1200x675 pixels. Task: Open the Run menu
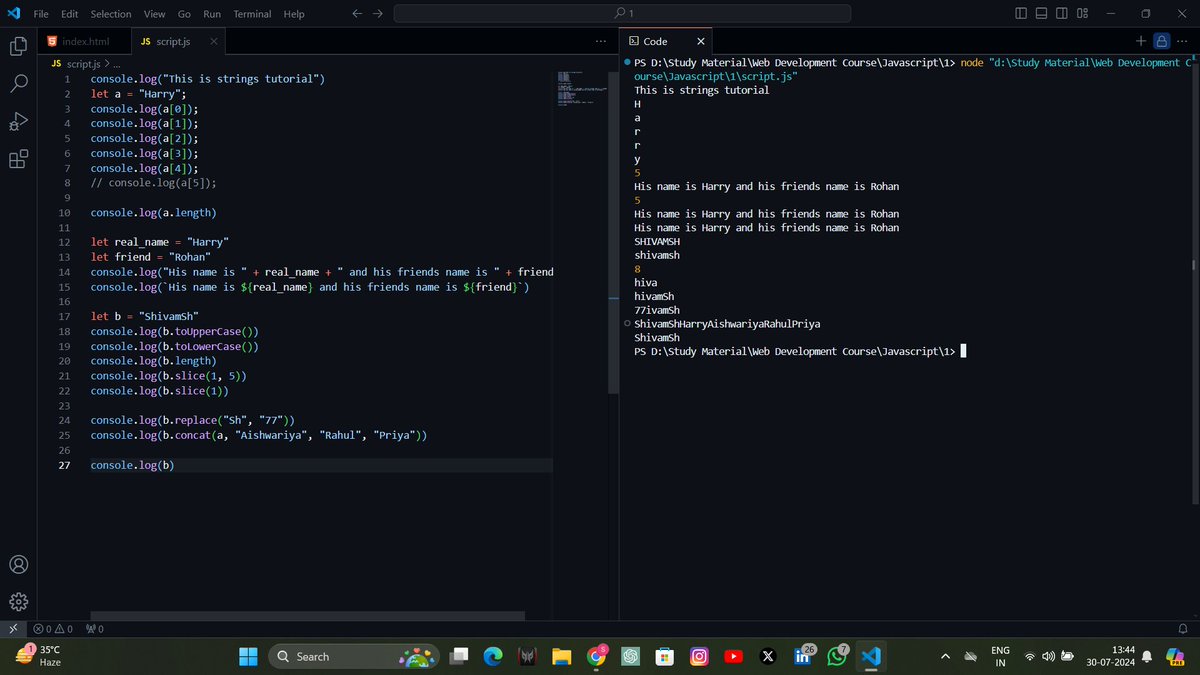[x=212, y=14]
